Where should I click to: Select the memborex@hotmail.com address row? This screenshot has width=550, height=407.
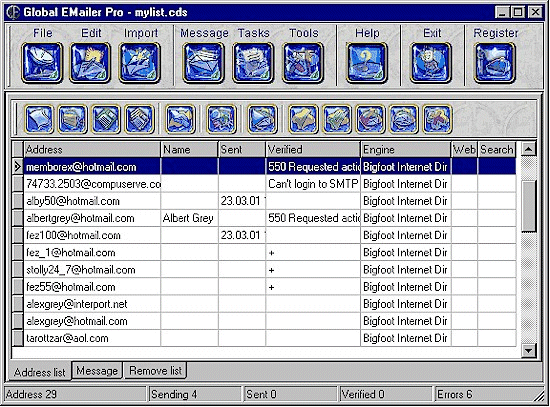click(270, 167)
